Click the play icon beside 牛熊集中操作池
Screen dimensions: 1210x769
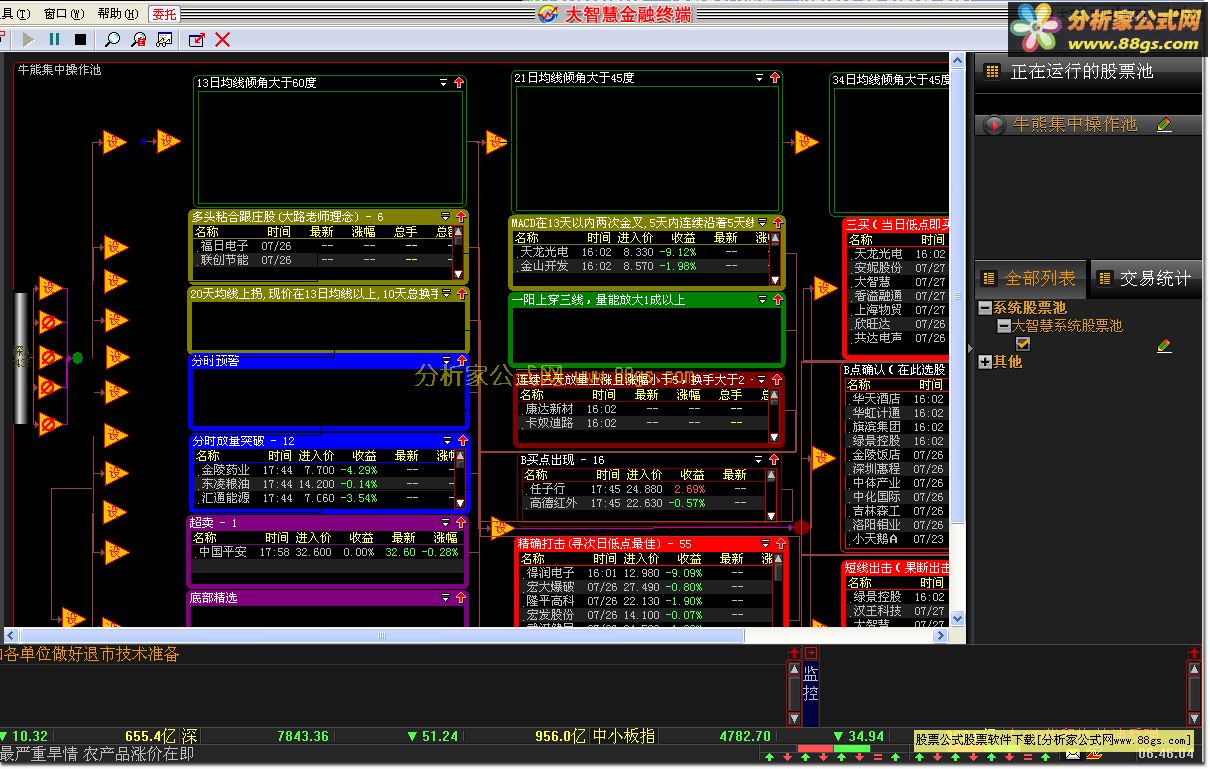(x=994, y=125)
